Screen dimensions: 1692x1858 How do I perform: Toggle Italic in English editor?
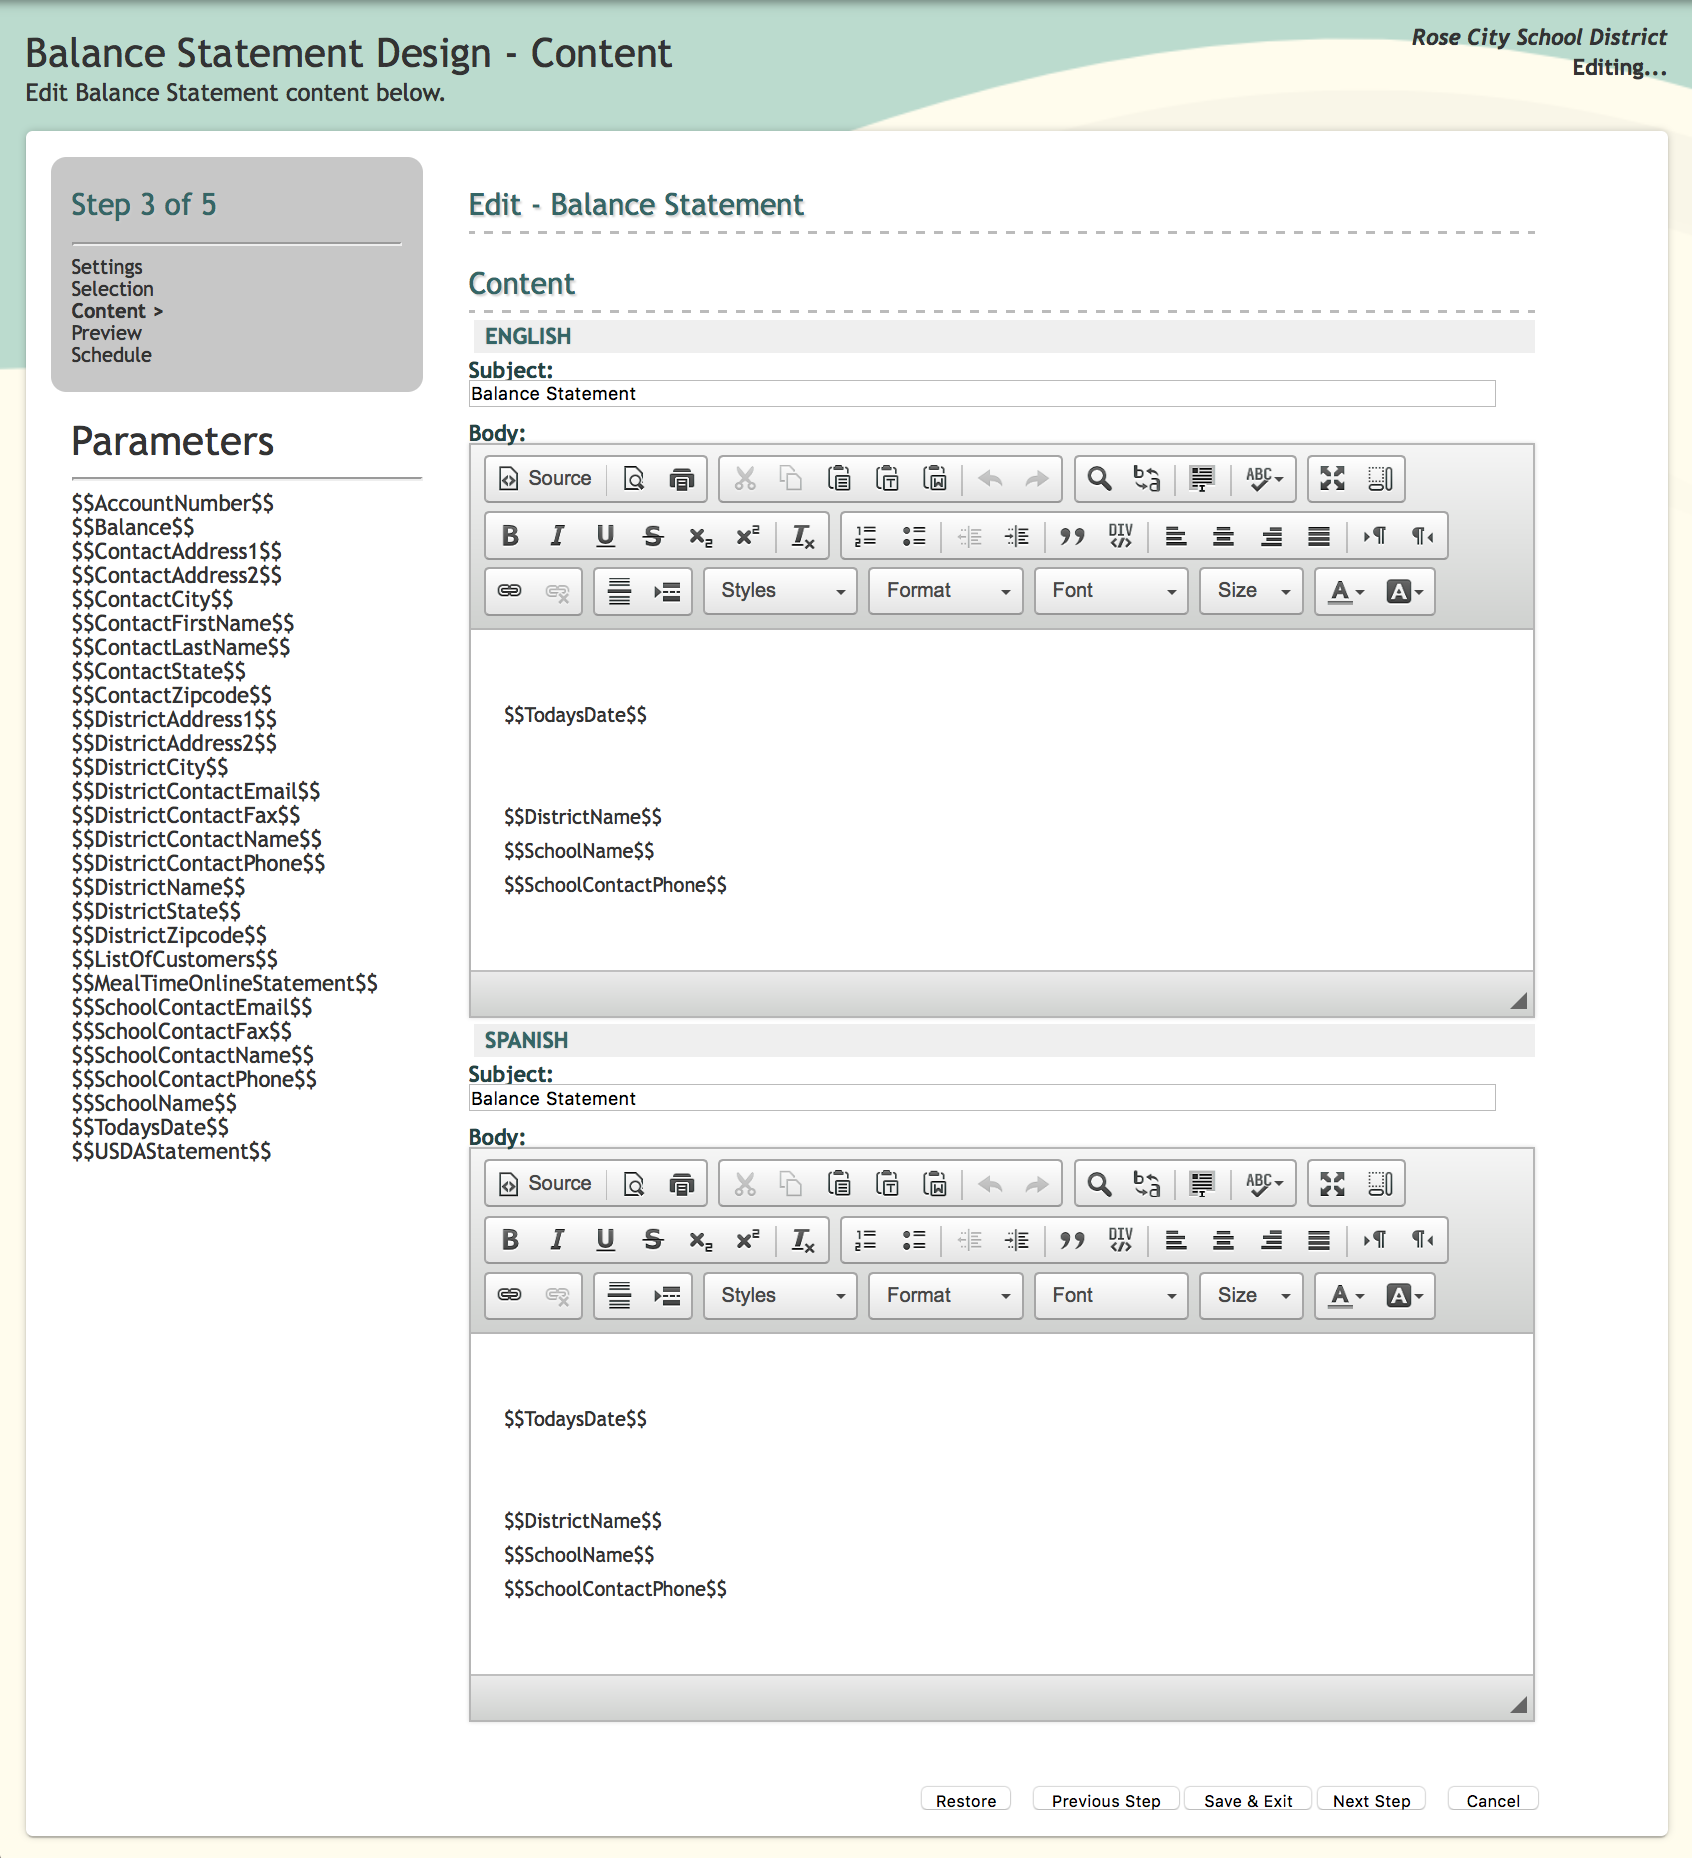point(558,536)
